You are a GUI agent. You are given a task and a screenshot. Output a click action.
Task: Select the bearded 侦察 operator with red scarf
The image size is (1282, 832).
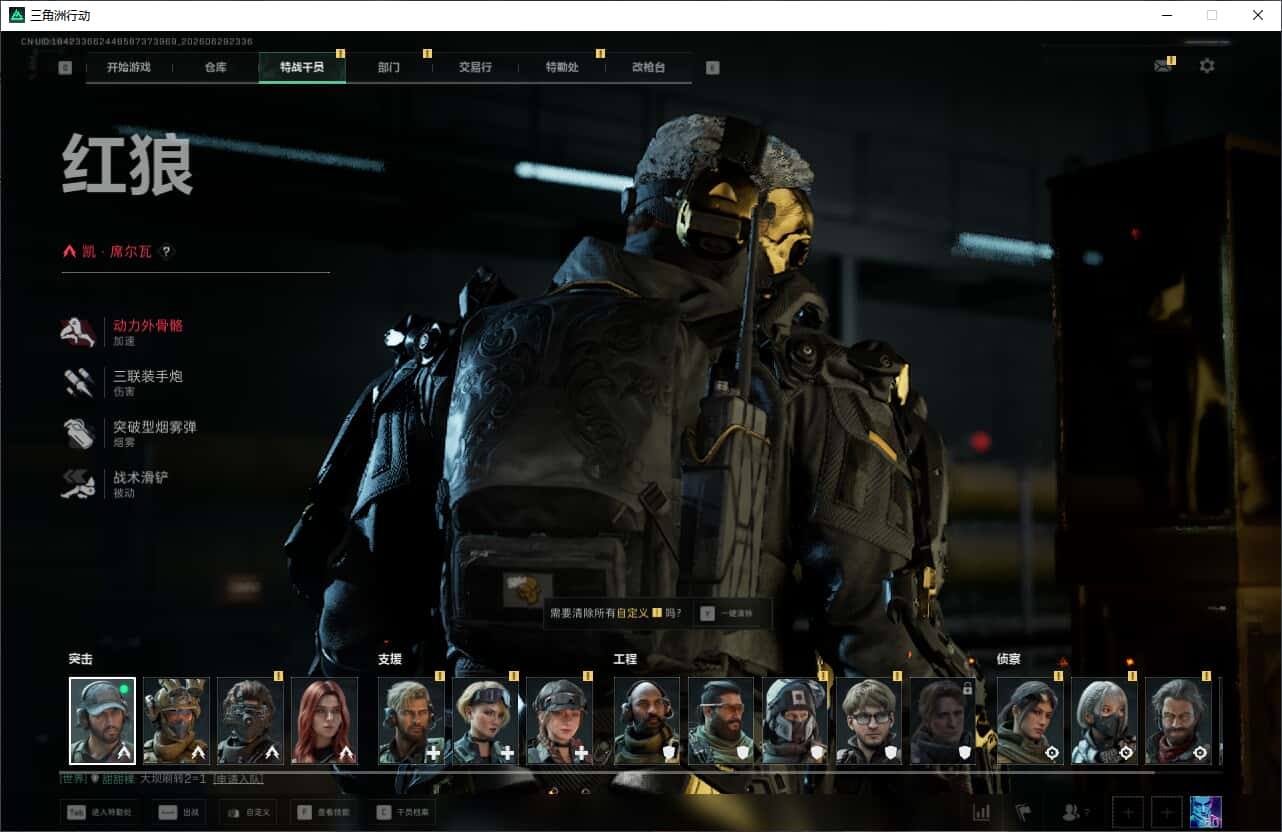point(1178,721)
